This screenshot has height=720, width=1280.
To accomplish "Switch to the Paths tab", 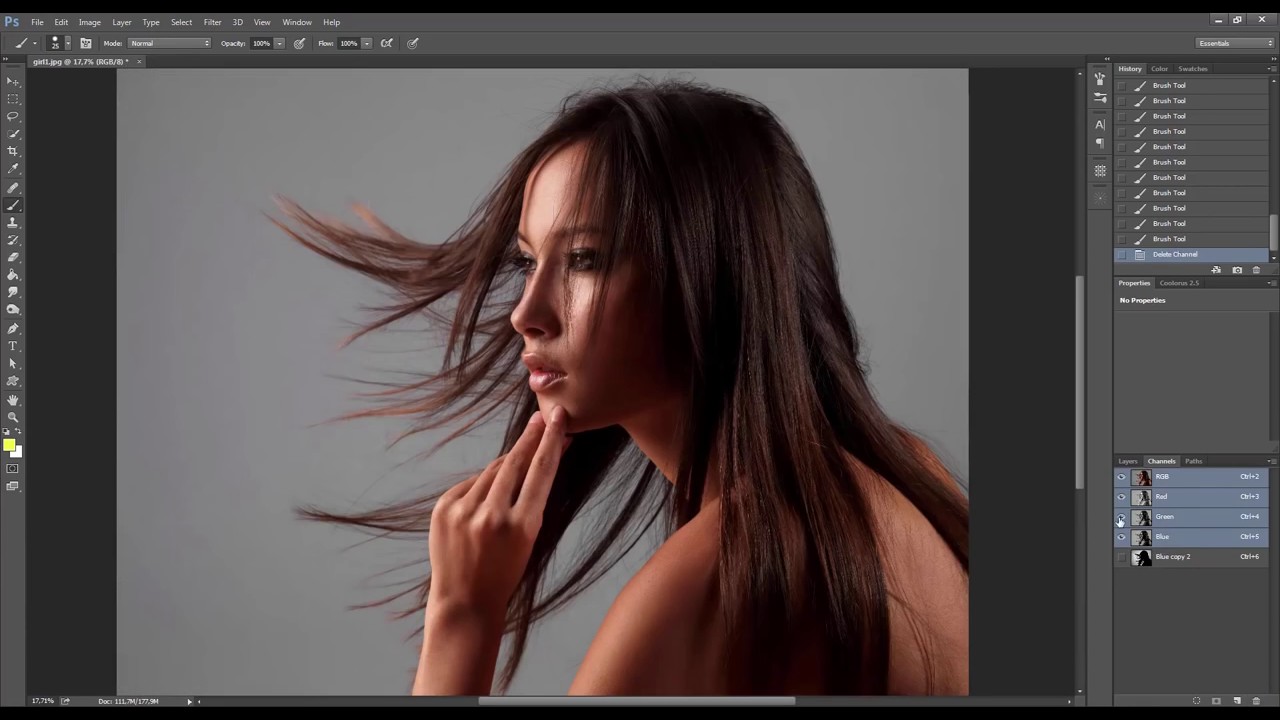I will tap(1193, 461).
